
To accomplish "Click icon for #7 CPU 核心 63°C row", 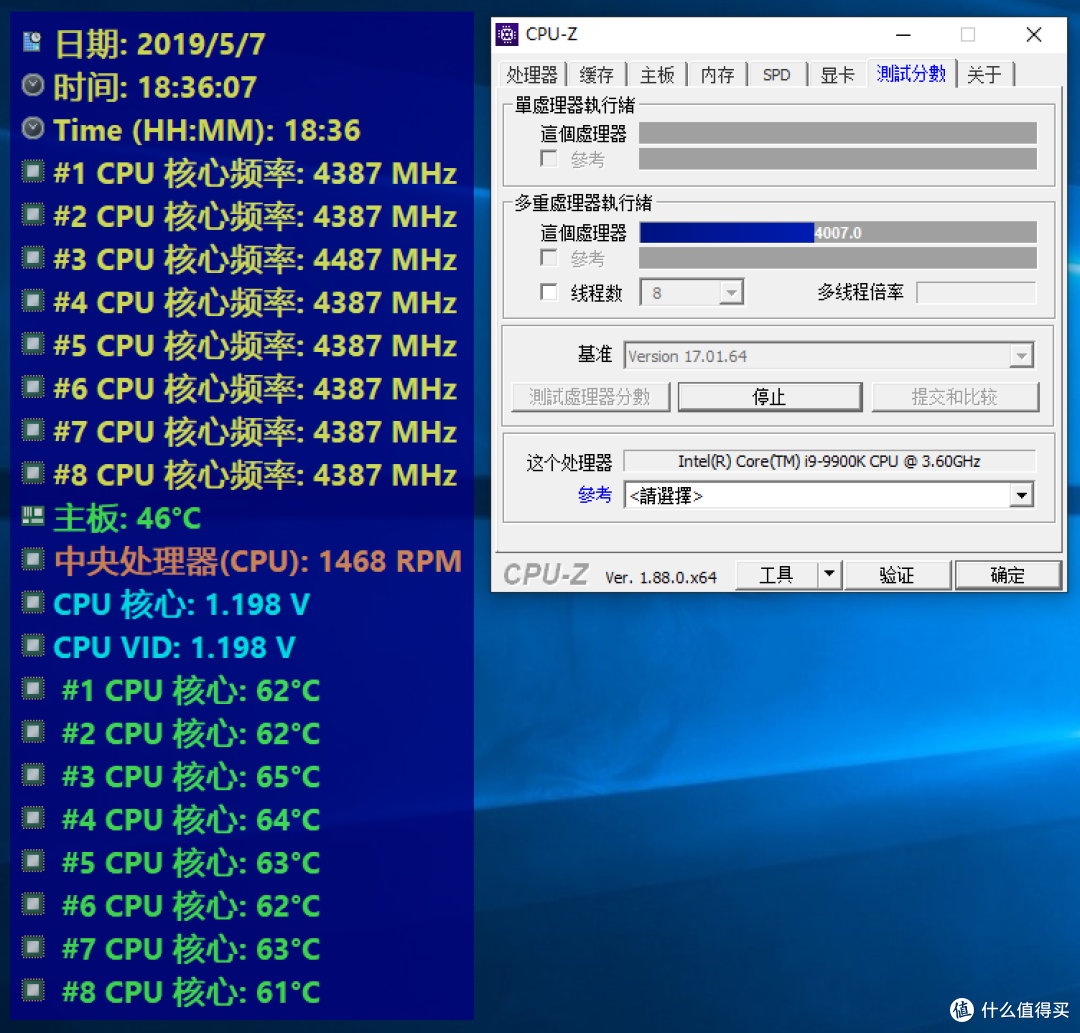I will (x=32, y=948).
